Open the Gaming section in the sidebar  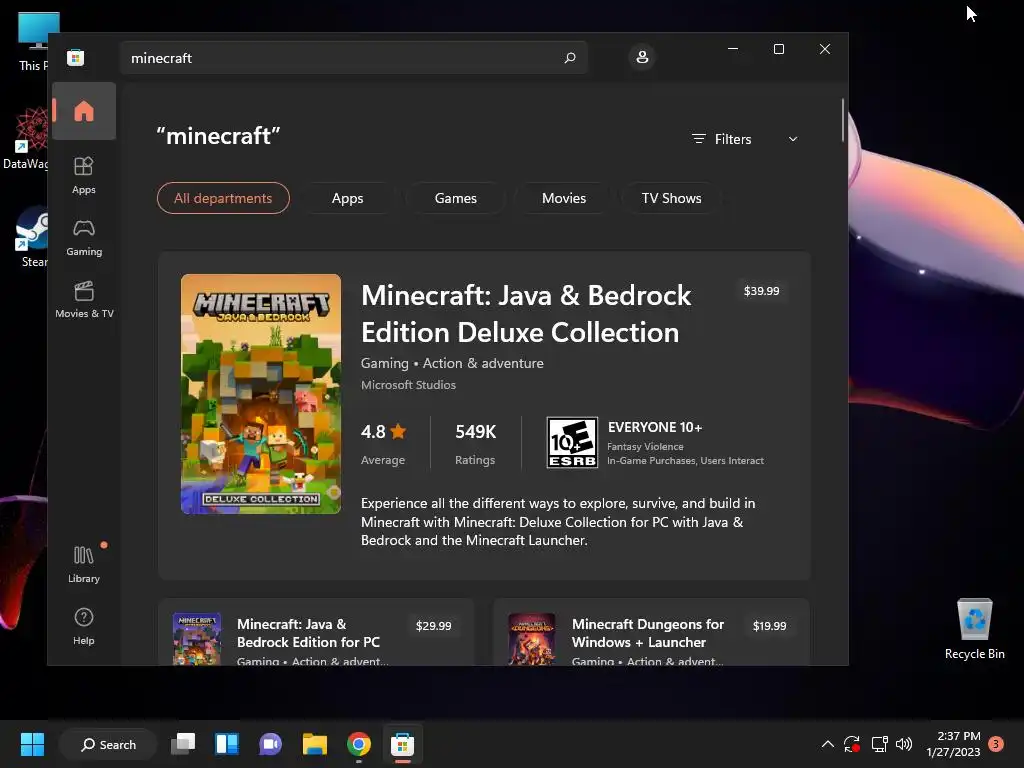[x=84, y=238]
